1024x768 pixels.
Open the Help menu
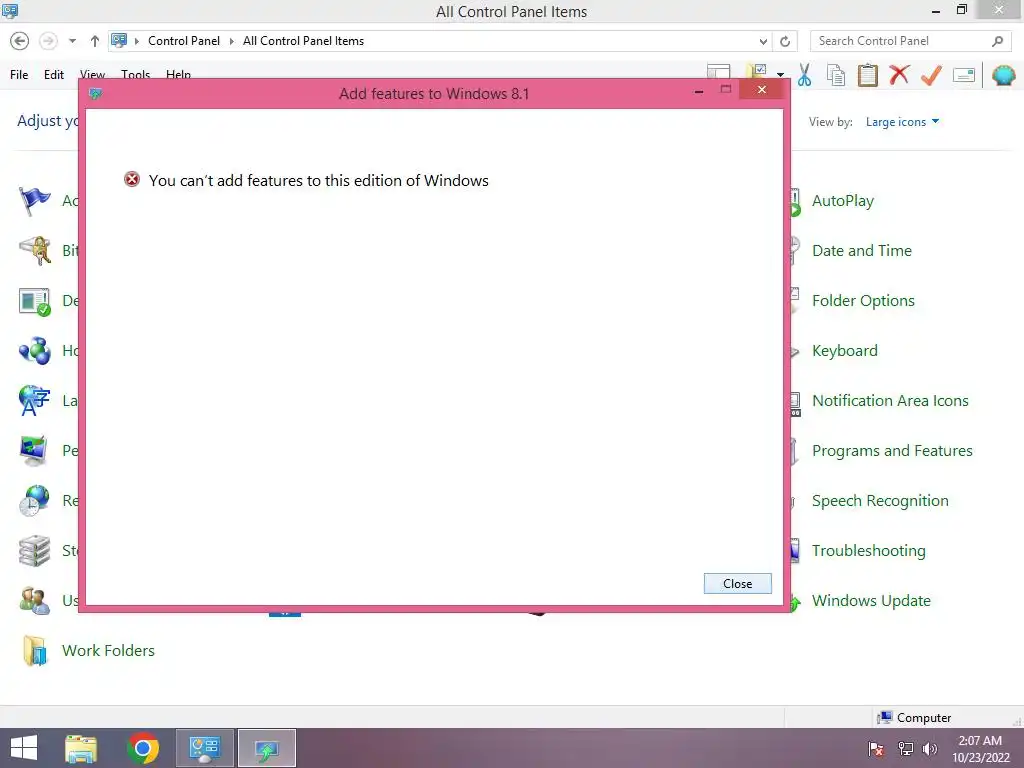[x=178, y=73]
